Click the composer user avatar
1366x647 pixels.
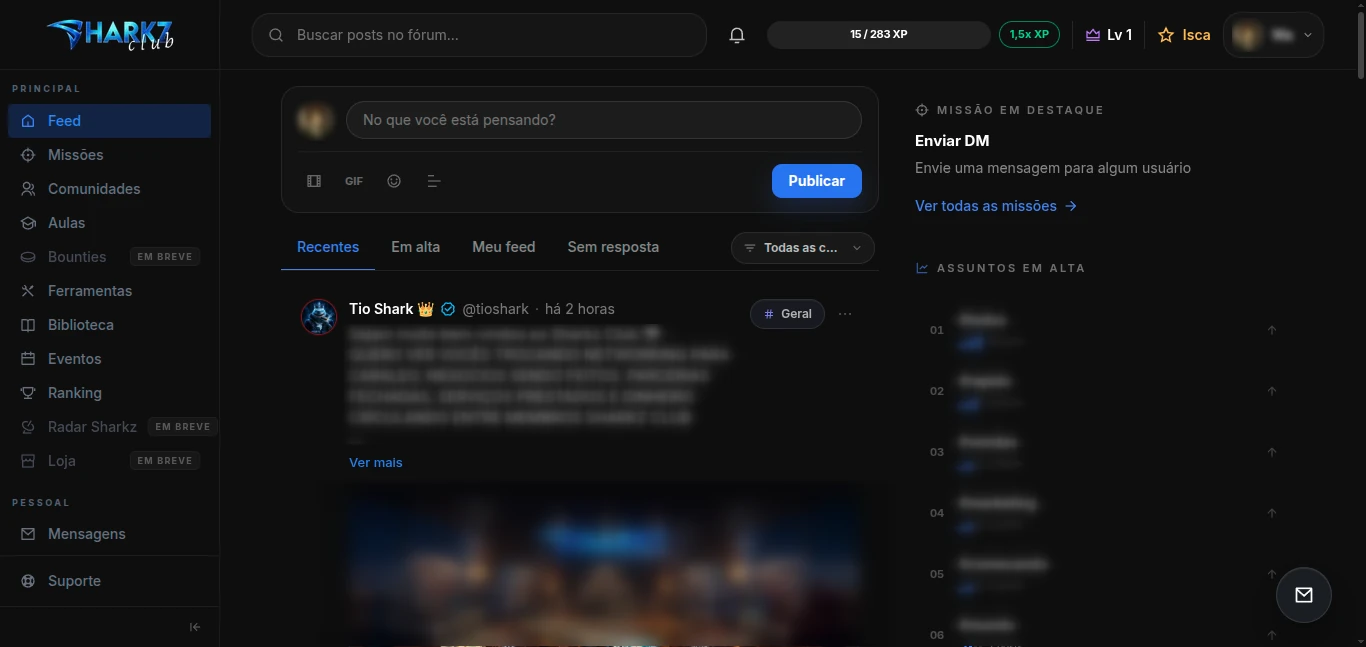click(315, 120)
